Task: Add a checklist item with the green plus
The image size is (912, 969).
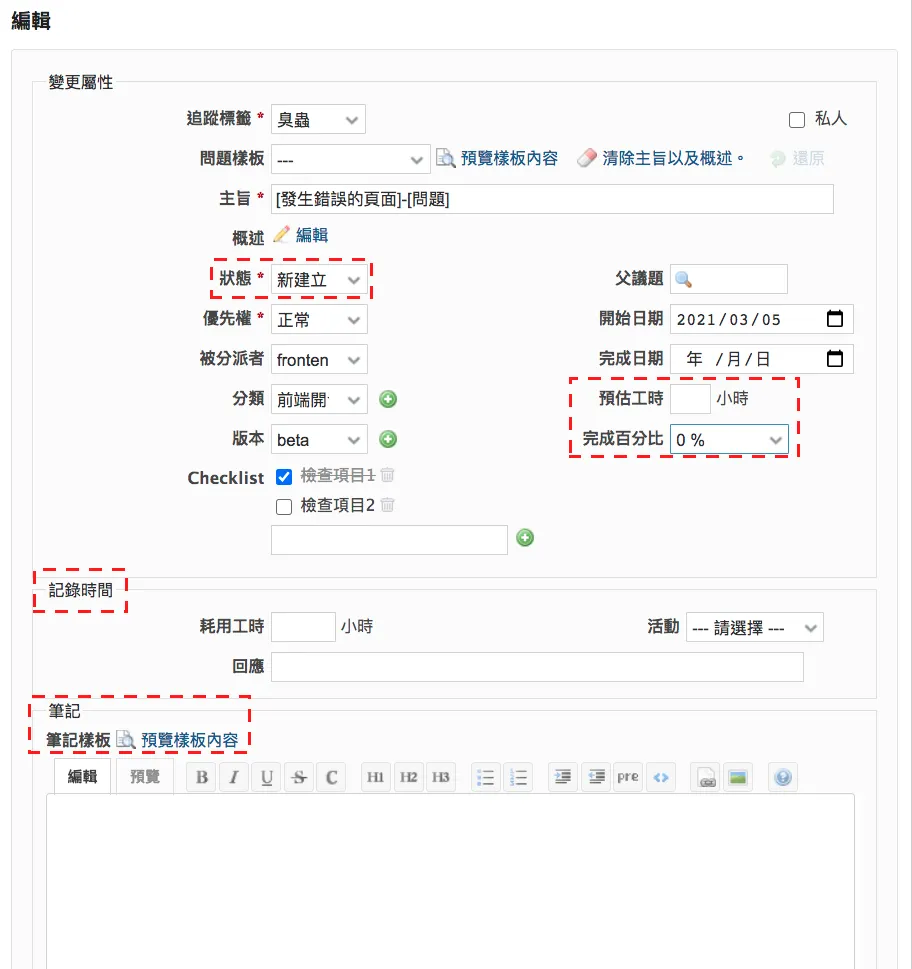Action: (x=525, y=538)
